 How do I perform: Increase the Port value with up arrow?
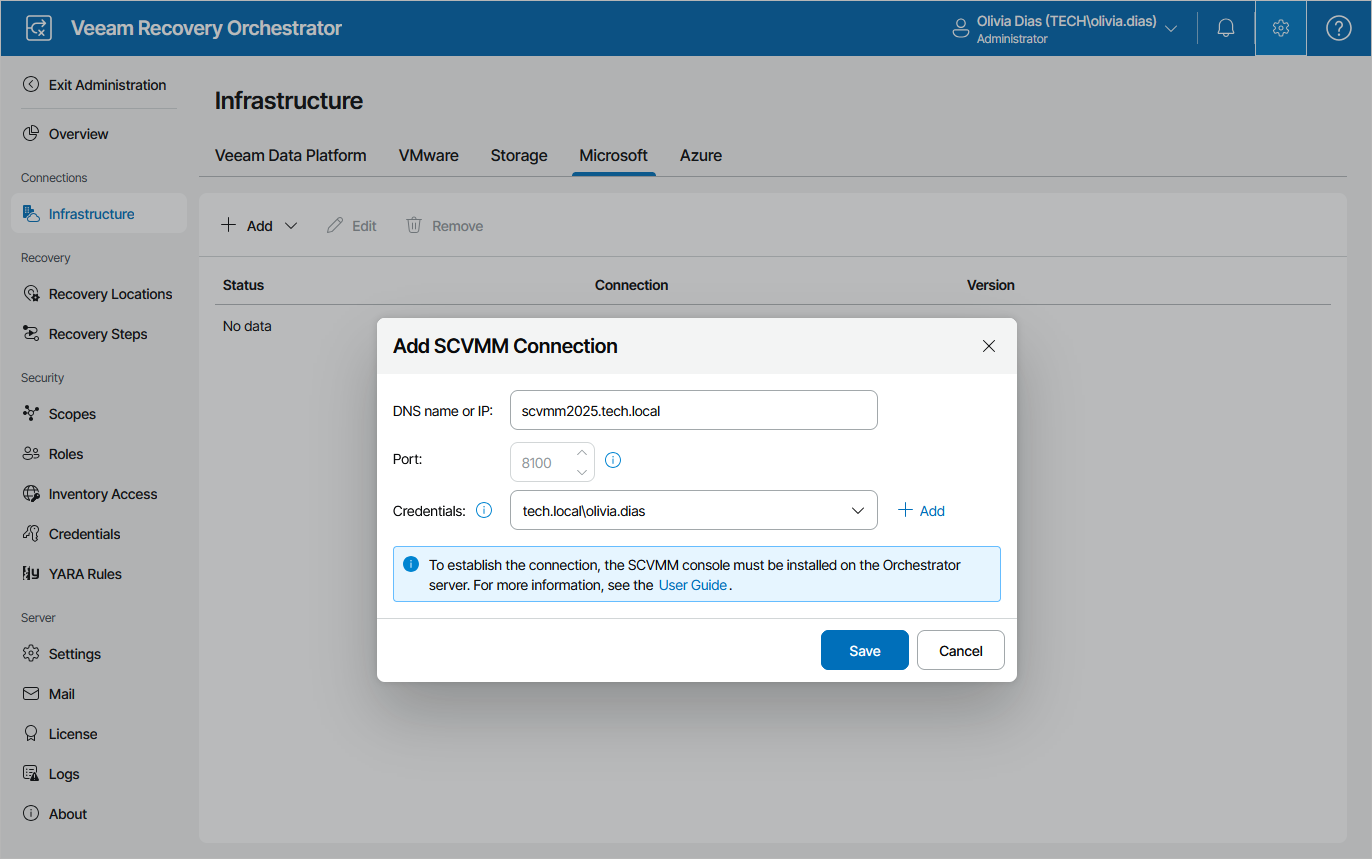coord(582,453)
